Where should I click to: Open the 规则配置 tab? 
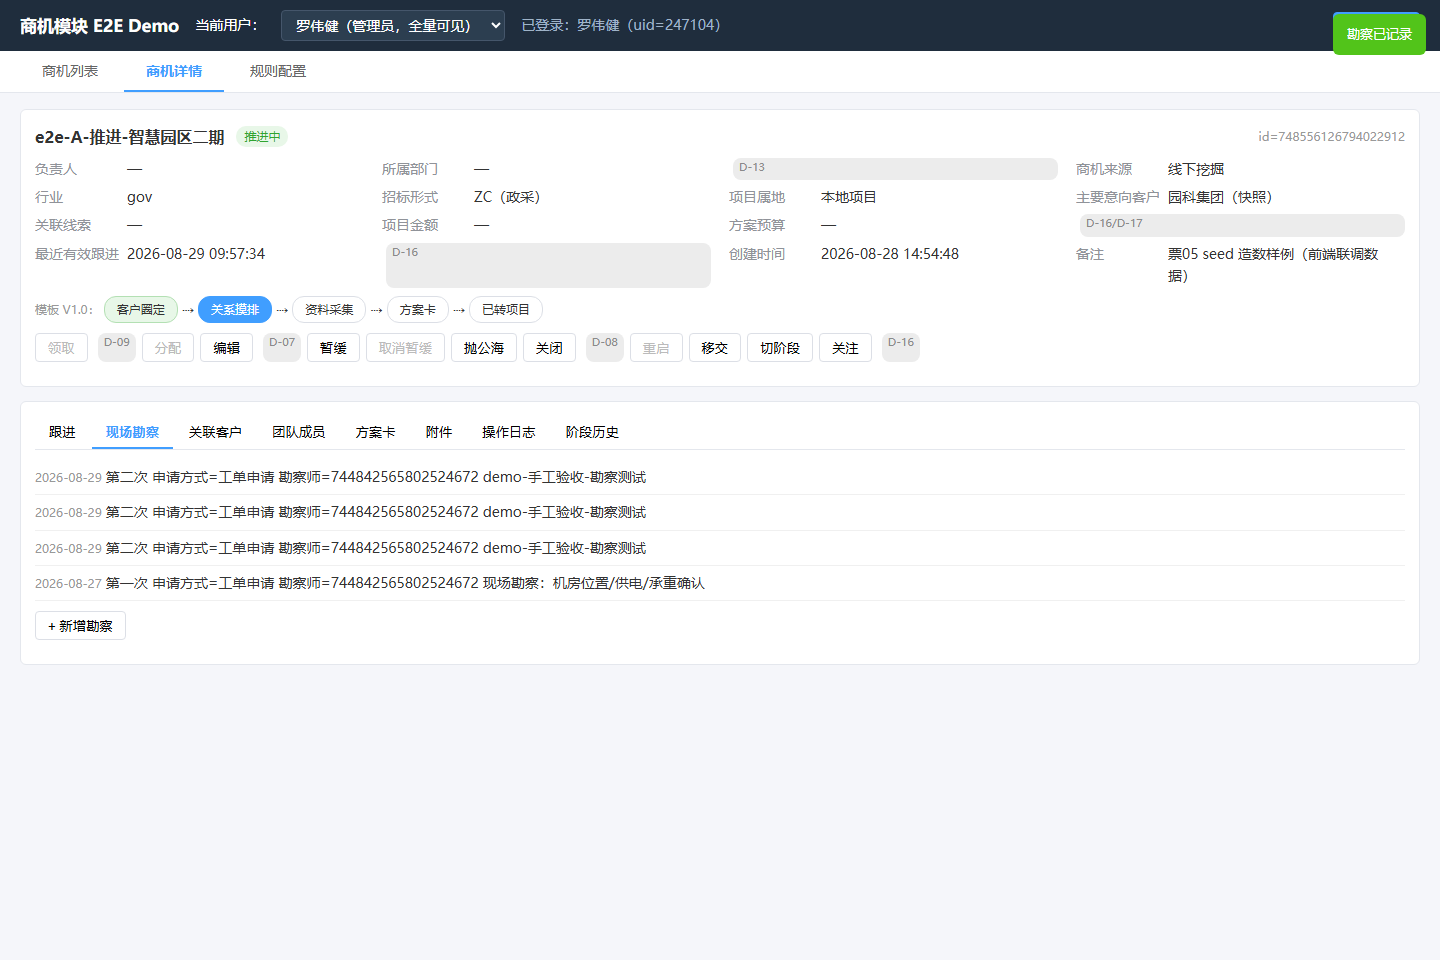pyautogui.click(x=278, y=71)
